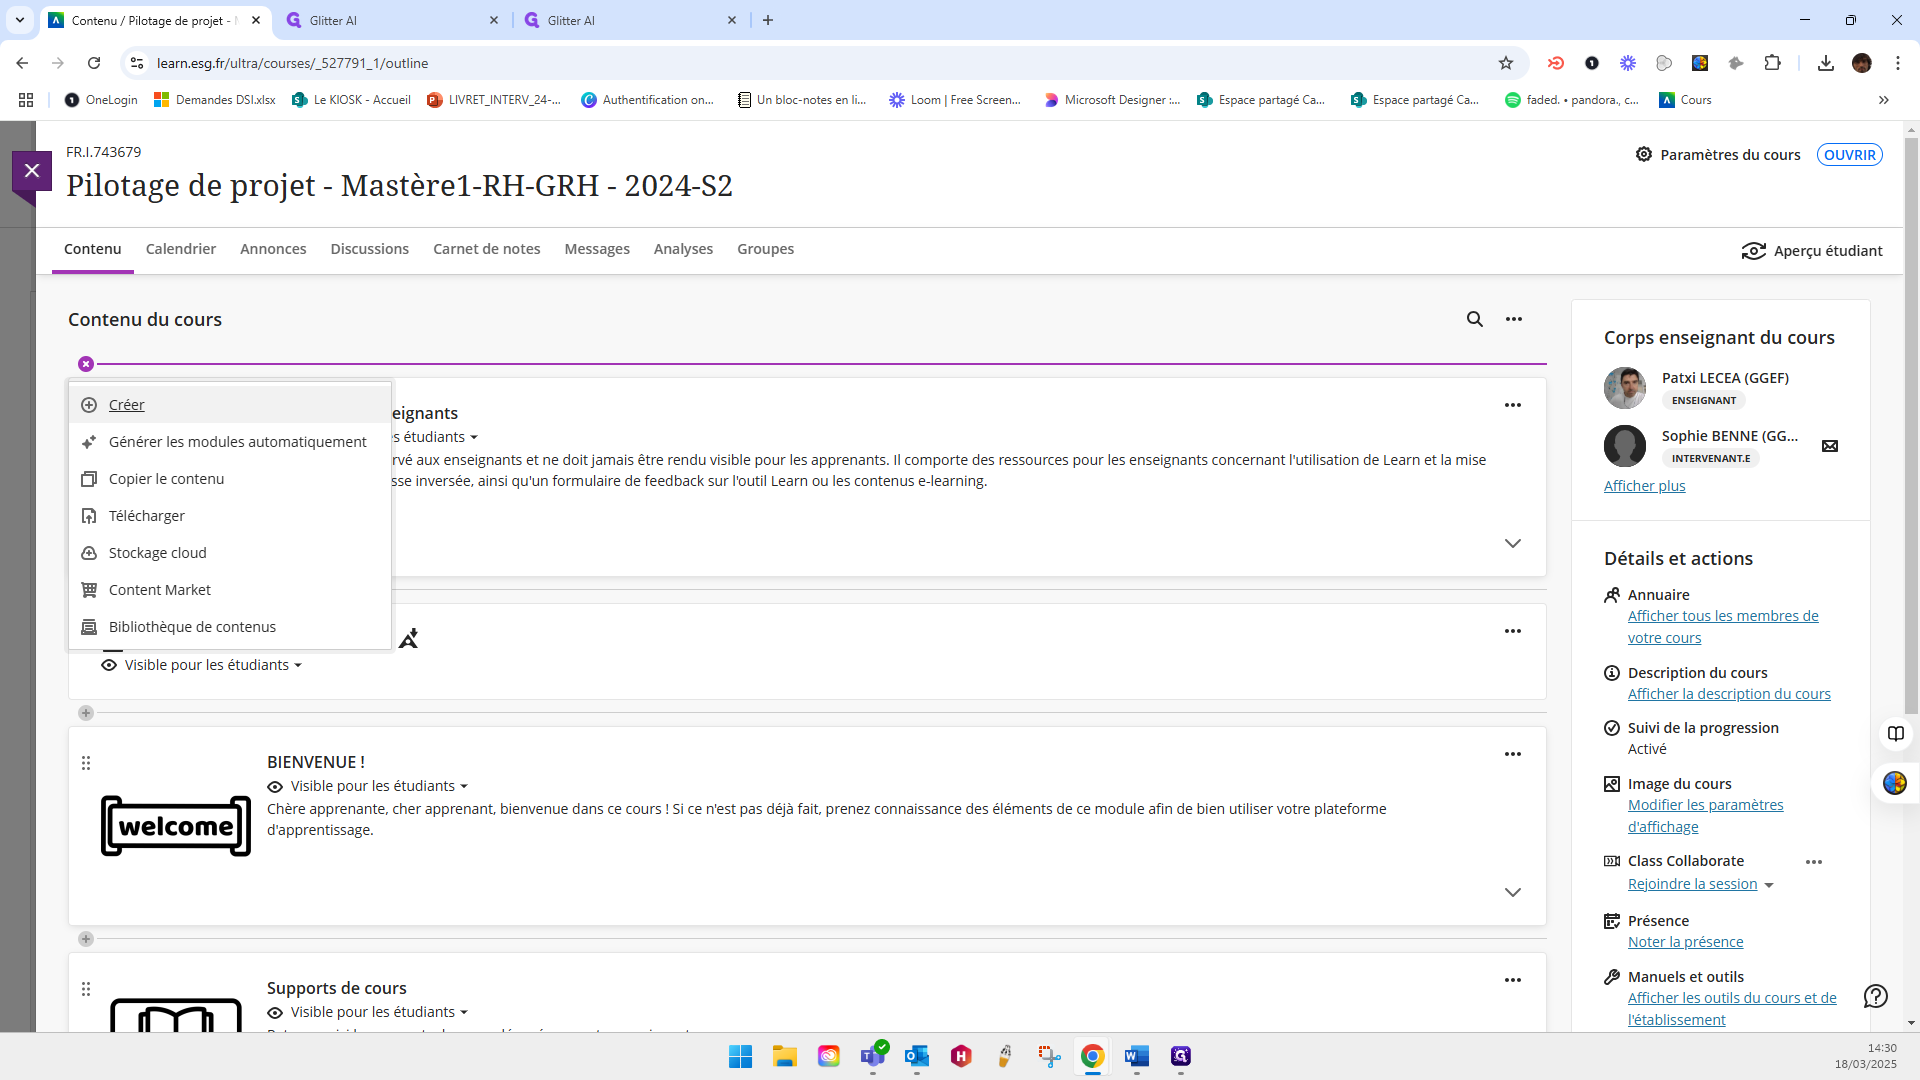Grab the BIENVENUE module drag handle
Screen dimensions: 1920x1080
(x=86, y=763)
